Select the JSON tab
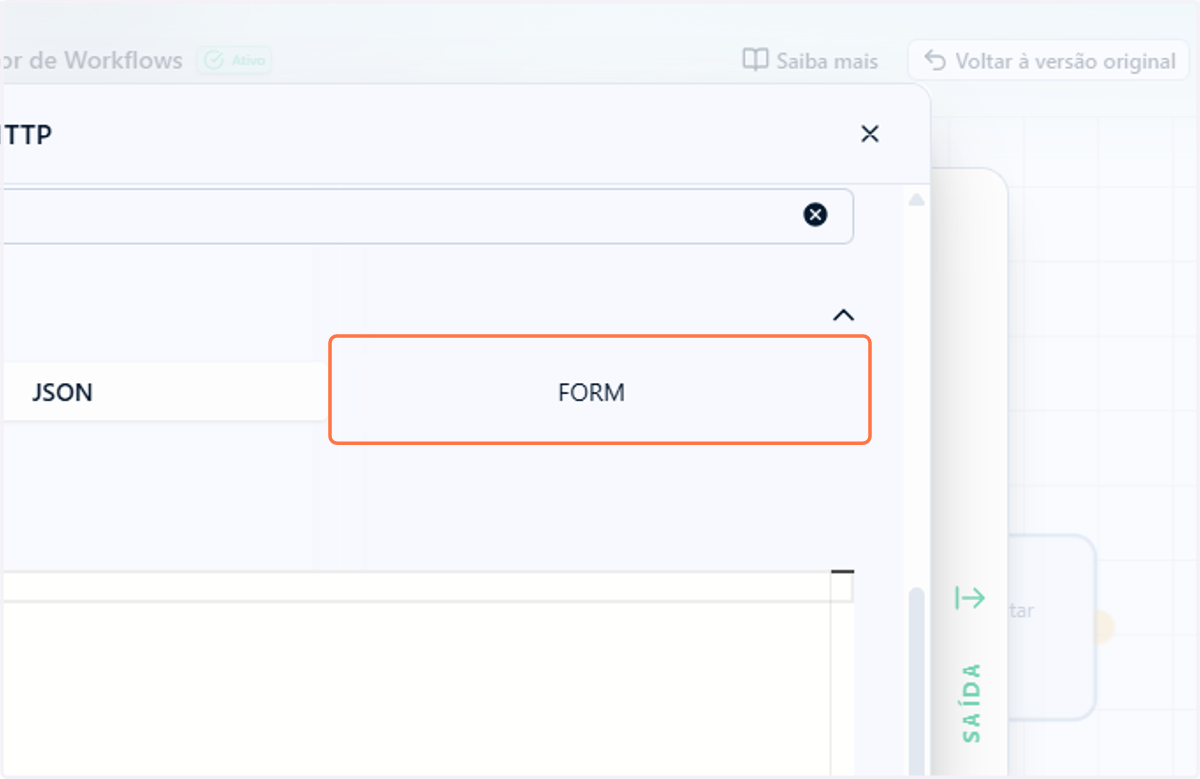The image size is (1200, 779). point(165,392)
